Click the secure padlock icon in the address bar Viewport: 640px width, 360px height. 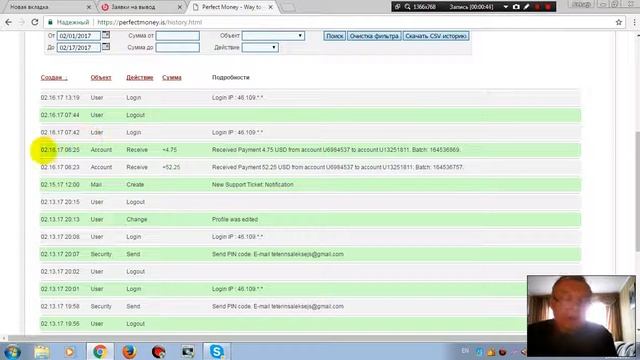tap(51, 22)
